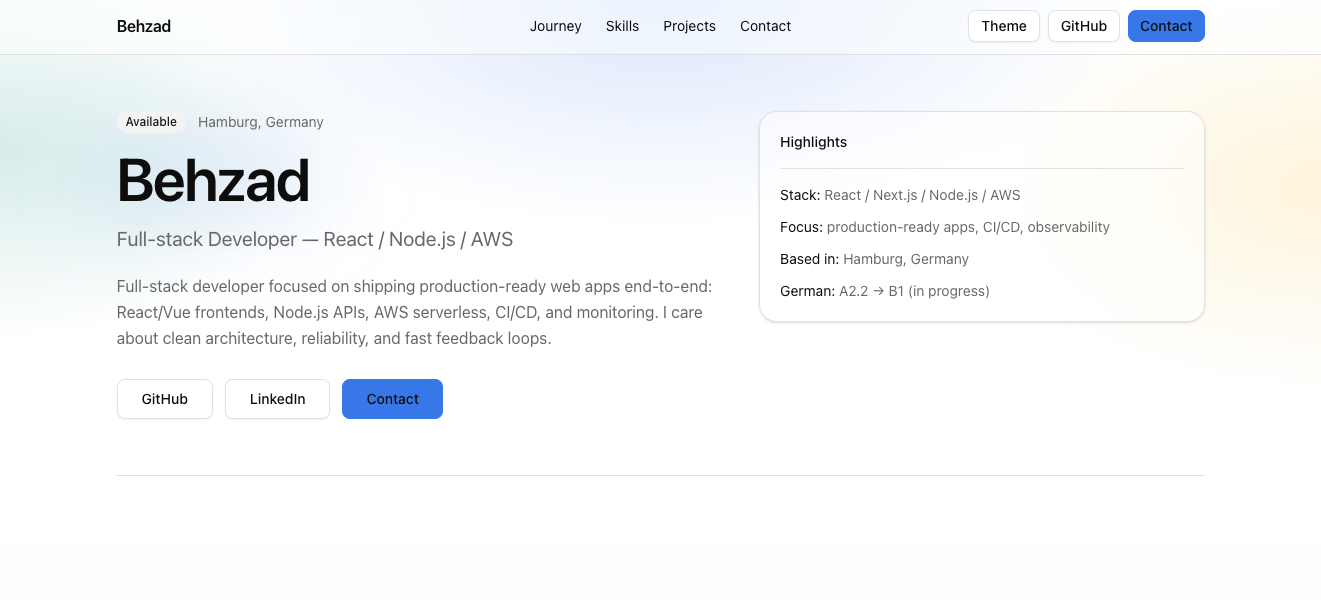
Task: Open the Journey section from the navigation
Action: (555, 26)
